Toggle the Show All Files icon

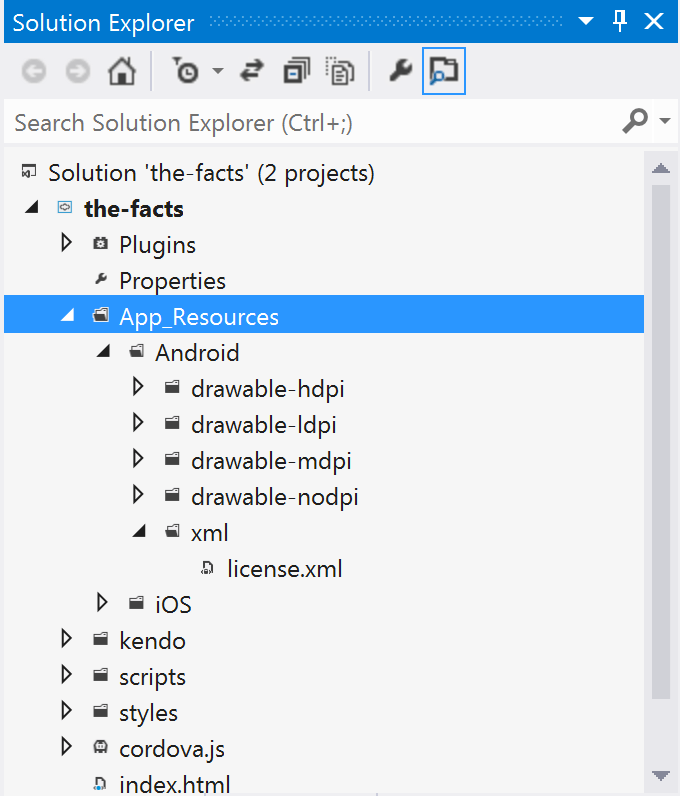[340, 71]
